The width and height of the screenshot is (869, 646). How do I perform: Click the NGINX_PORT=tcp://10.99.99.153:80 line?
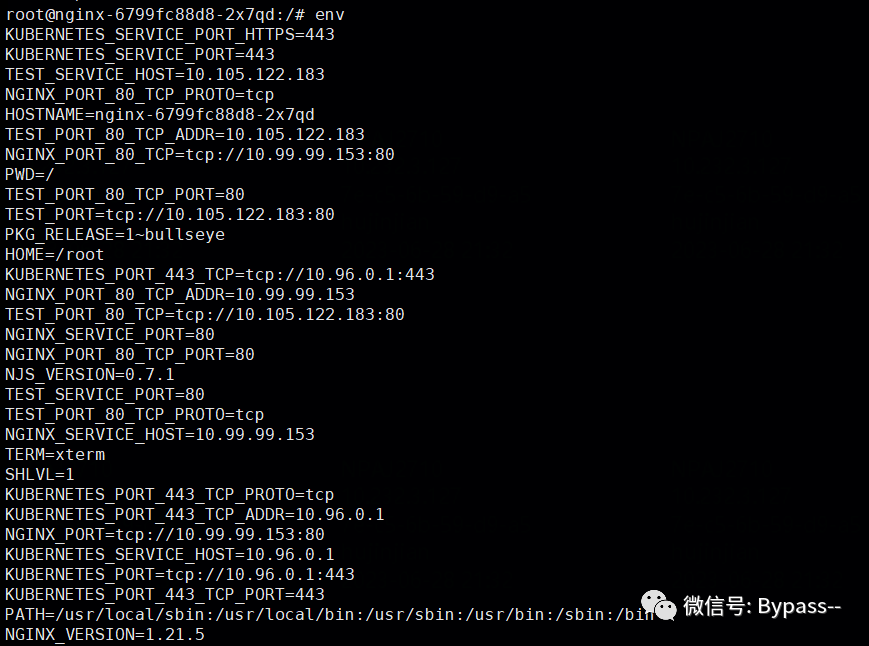[165, 535]
